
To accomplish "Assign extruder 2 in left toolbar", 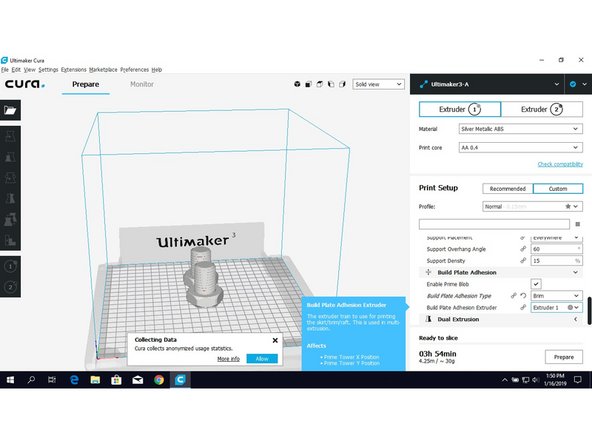I will 10,287.
